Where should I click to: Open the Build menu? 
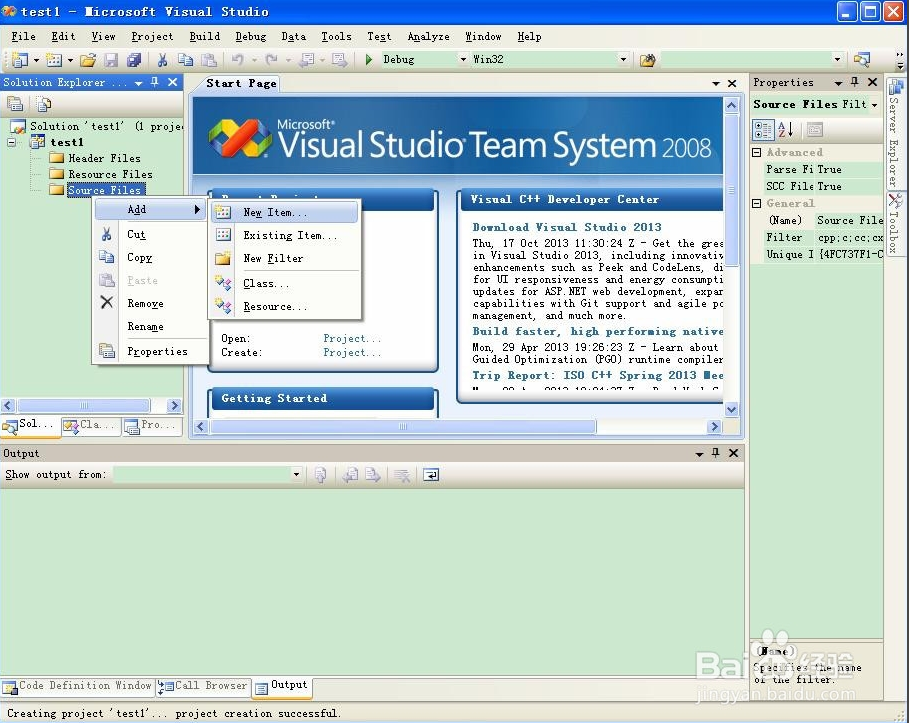coord(204,37)
